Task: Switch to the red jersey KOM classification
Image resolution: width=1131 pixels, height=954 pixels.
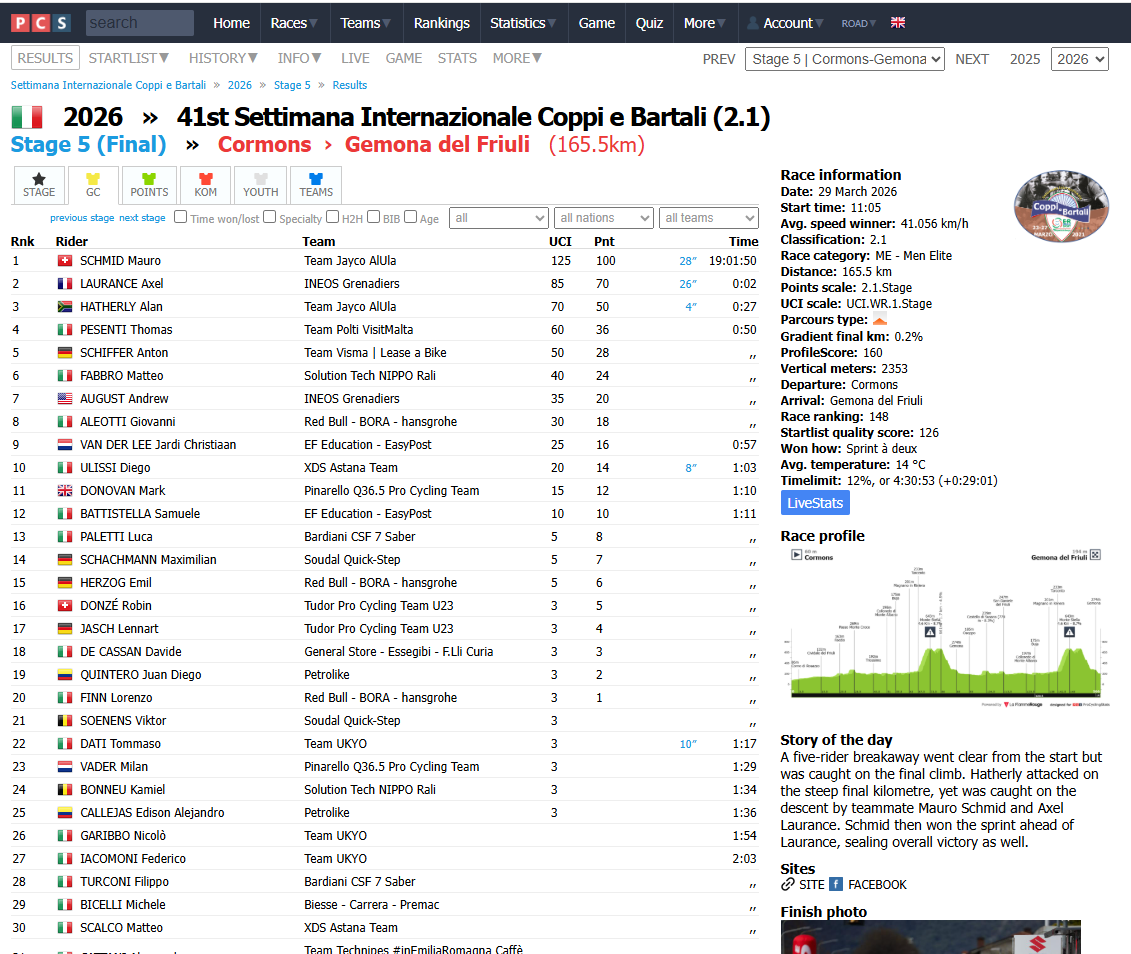Action: tap(205, 185)
